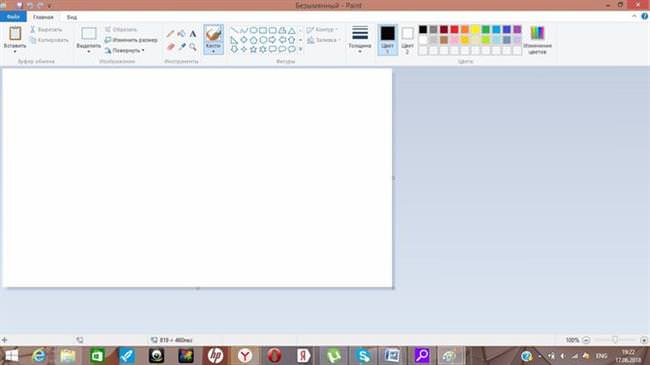
Task: Click the zoom slider handle
Action: click(x=615, y=340)
